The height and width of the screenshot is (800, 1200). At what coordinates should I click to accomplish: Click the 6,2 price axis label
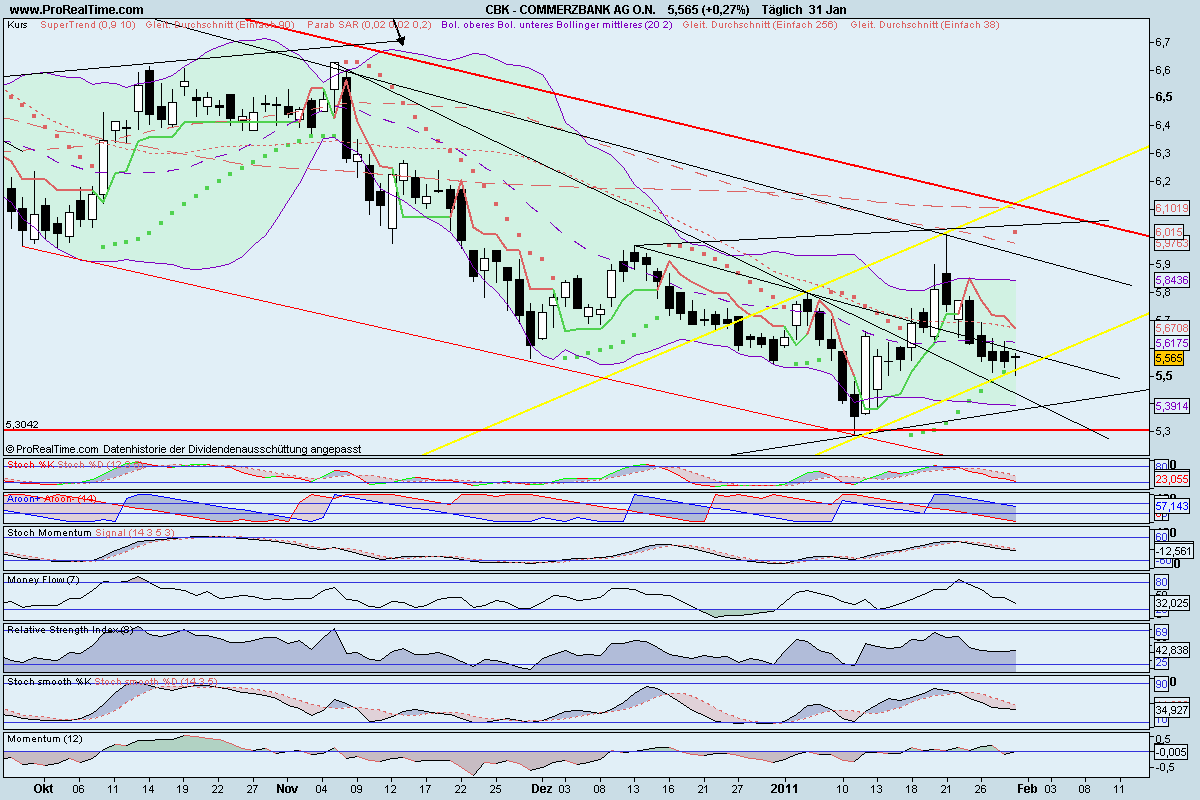[1163, 181]
